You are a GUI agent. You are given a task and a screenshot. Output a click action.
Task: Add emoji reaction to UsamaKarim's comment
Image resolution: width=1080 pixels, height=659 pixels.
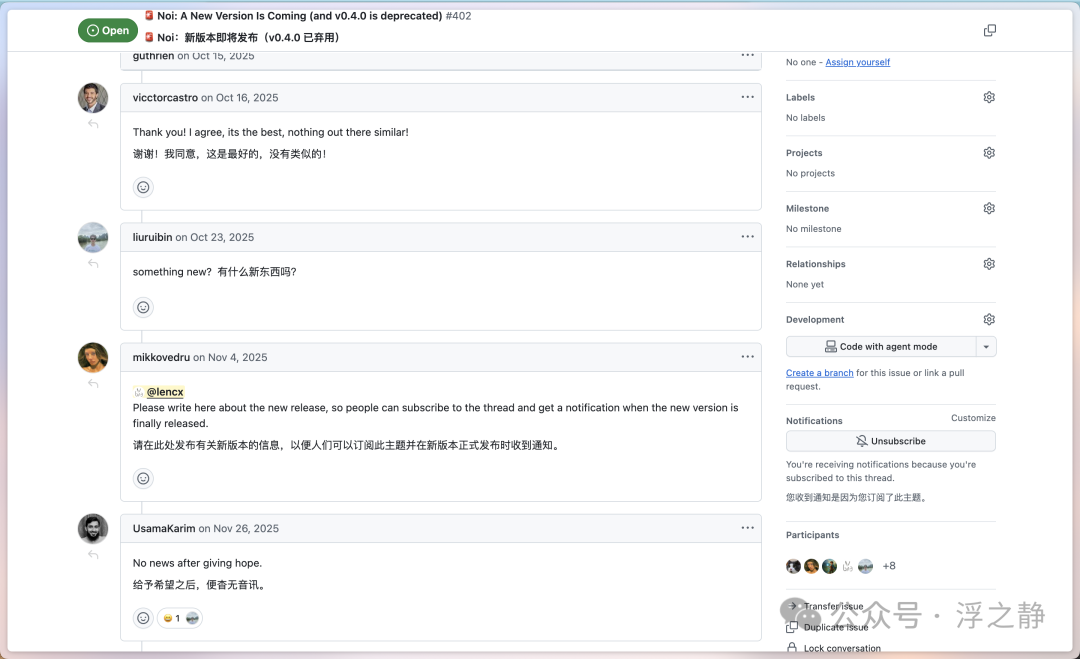[143, 618]
